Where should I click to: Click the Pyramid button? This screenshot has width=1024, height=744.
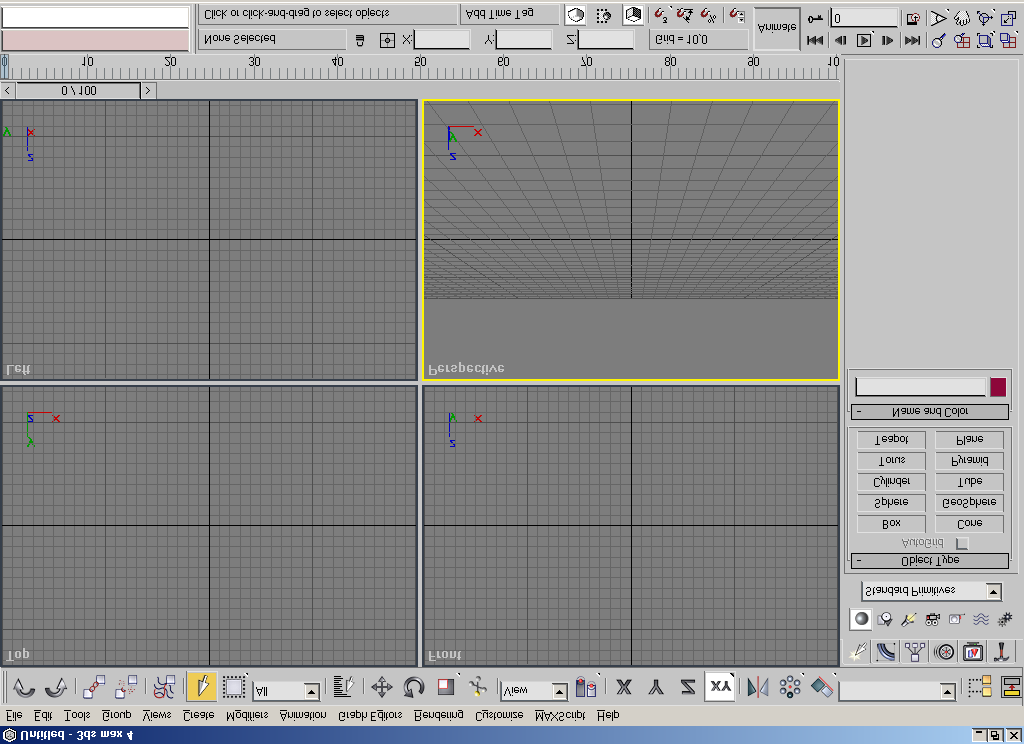pyautogui.click(x=969, y=461)
